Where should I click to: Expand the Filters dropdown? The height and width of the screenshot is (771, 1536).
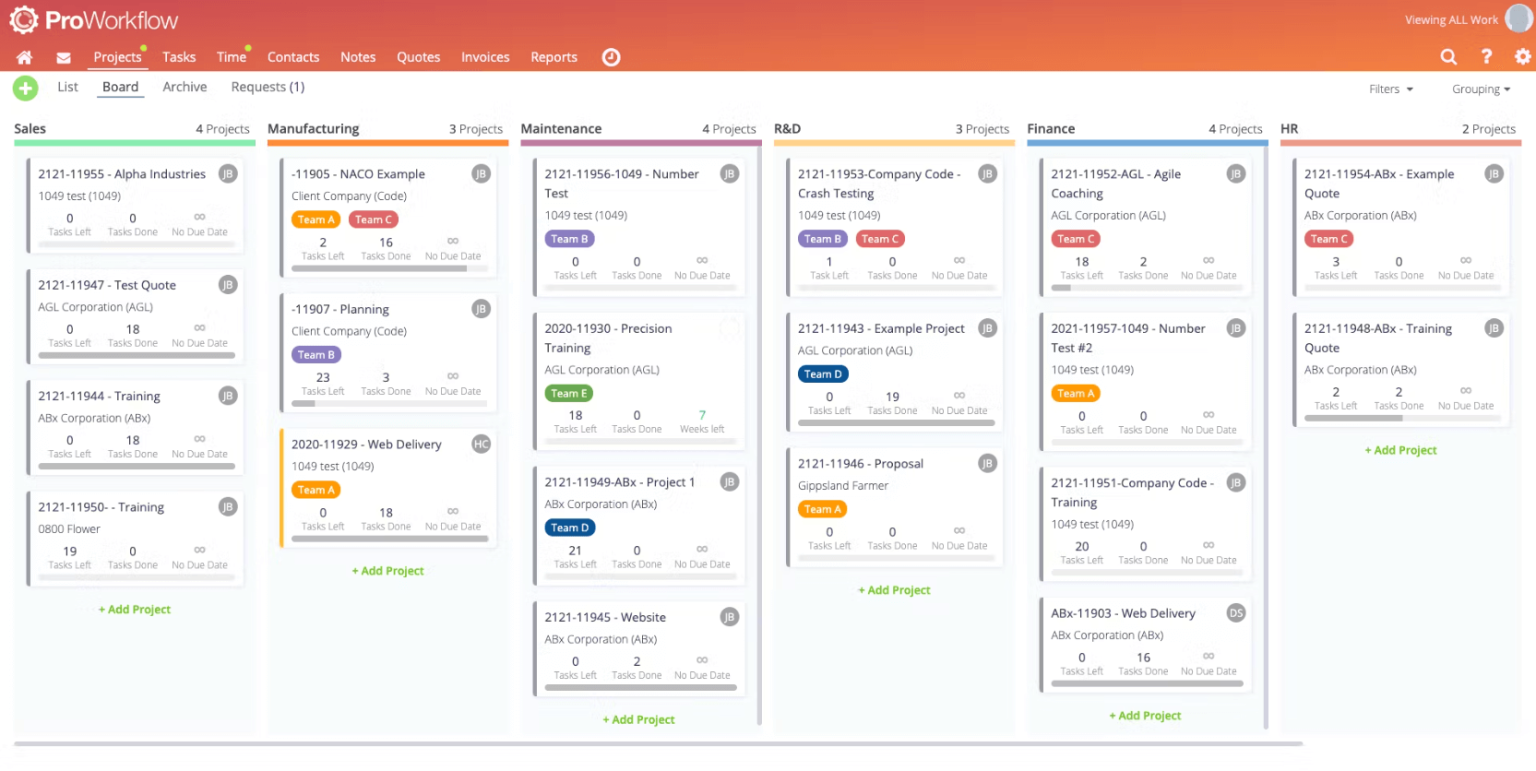point(1391,88)
